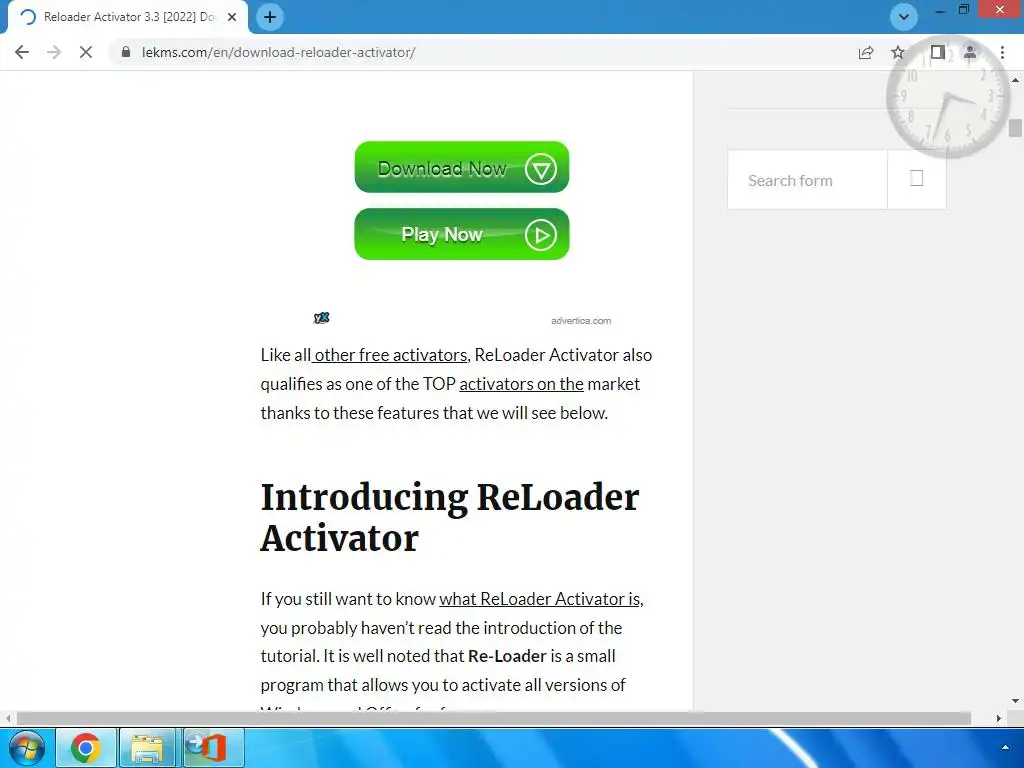Stop page loading with the X button
Image resolution: width=1024 pixels, height=768 pixels.
pyautogui.click(x=86, y=52)
